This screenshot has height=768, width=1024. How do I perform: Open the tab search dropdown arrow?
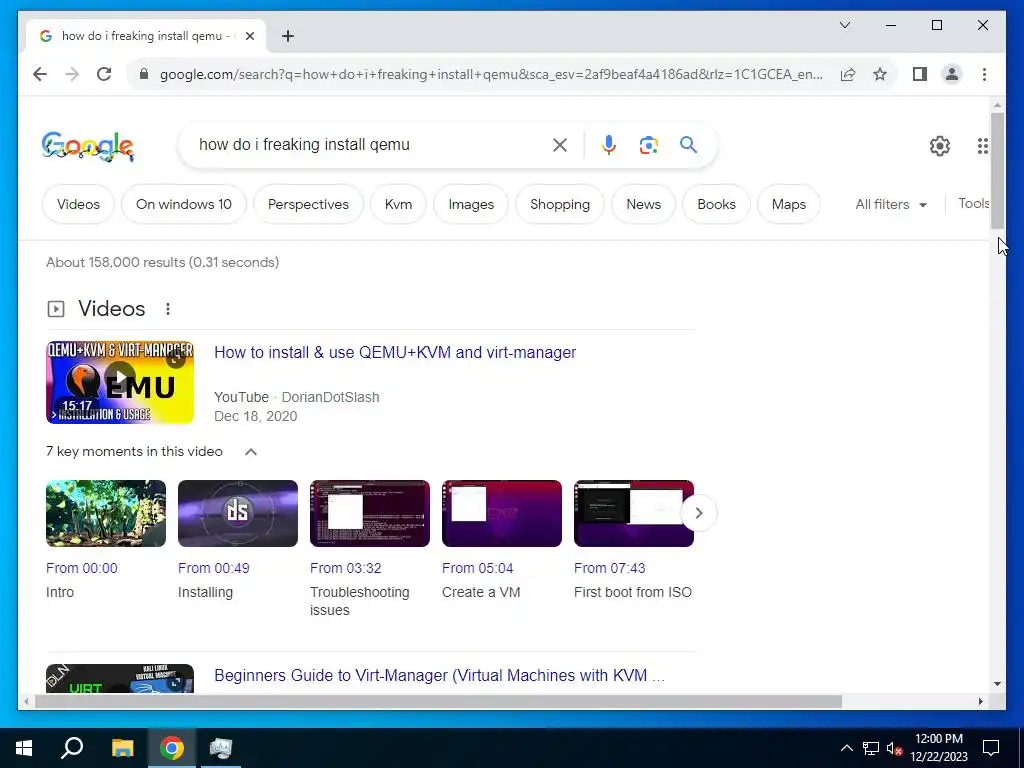click(844, 25)
